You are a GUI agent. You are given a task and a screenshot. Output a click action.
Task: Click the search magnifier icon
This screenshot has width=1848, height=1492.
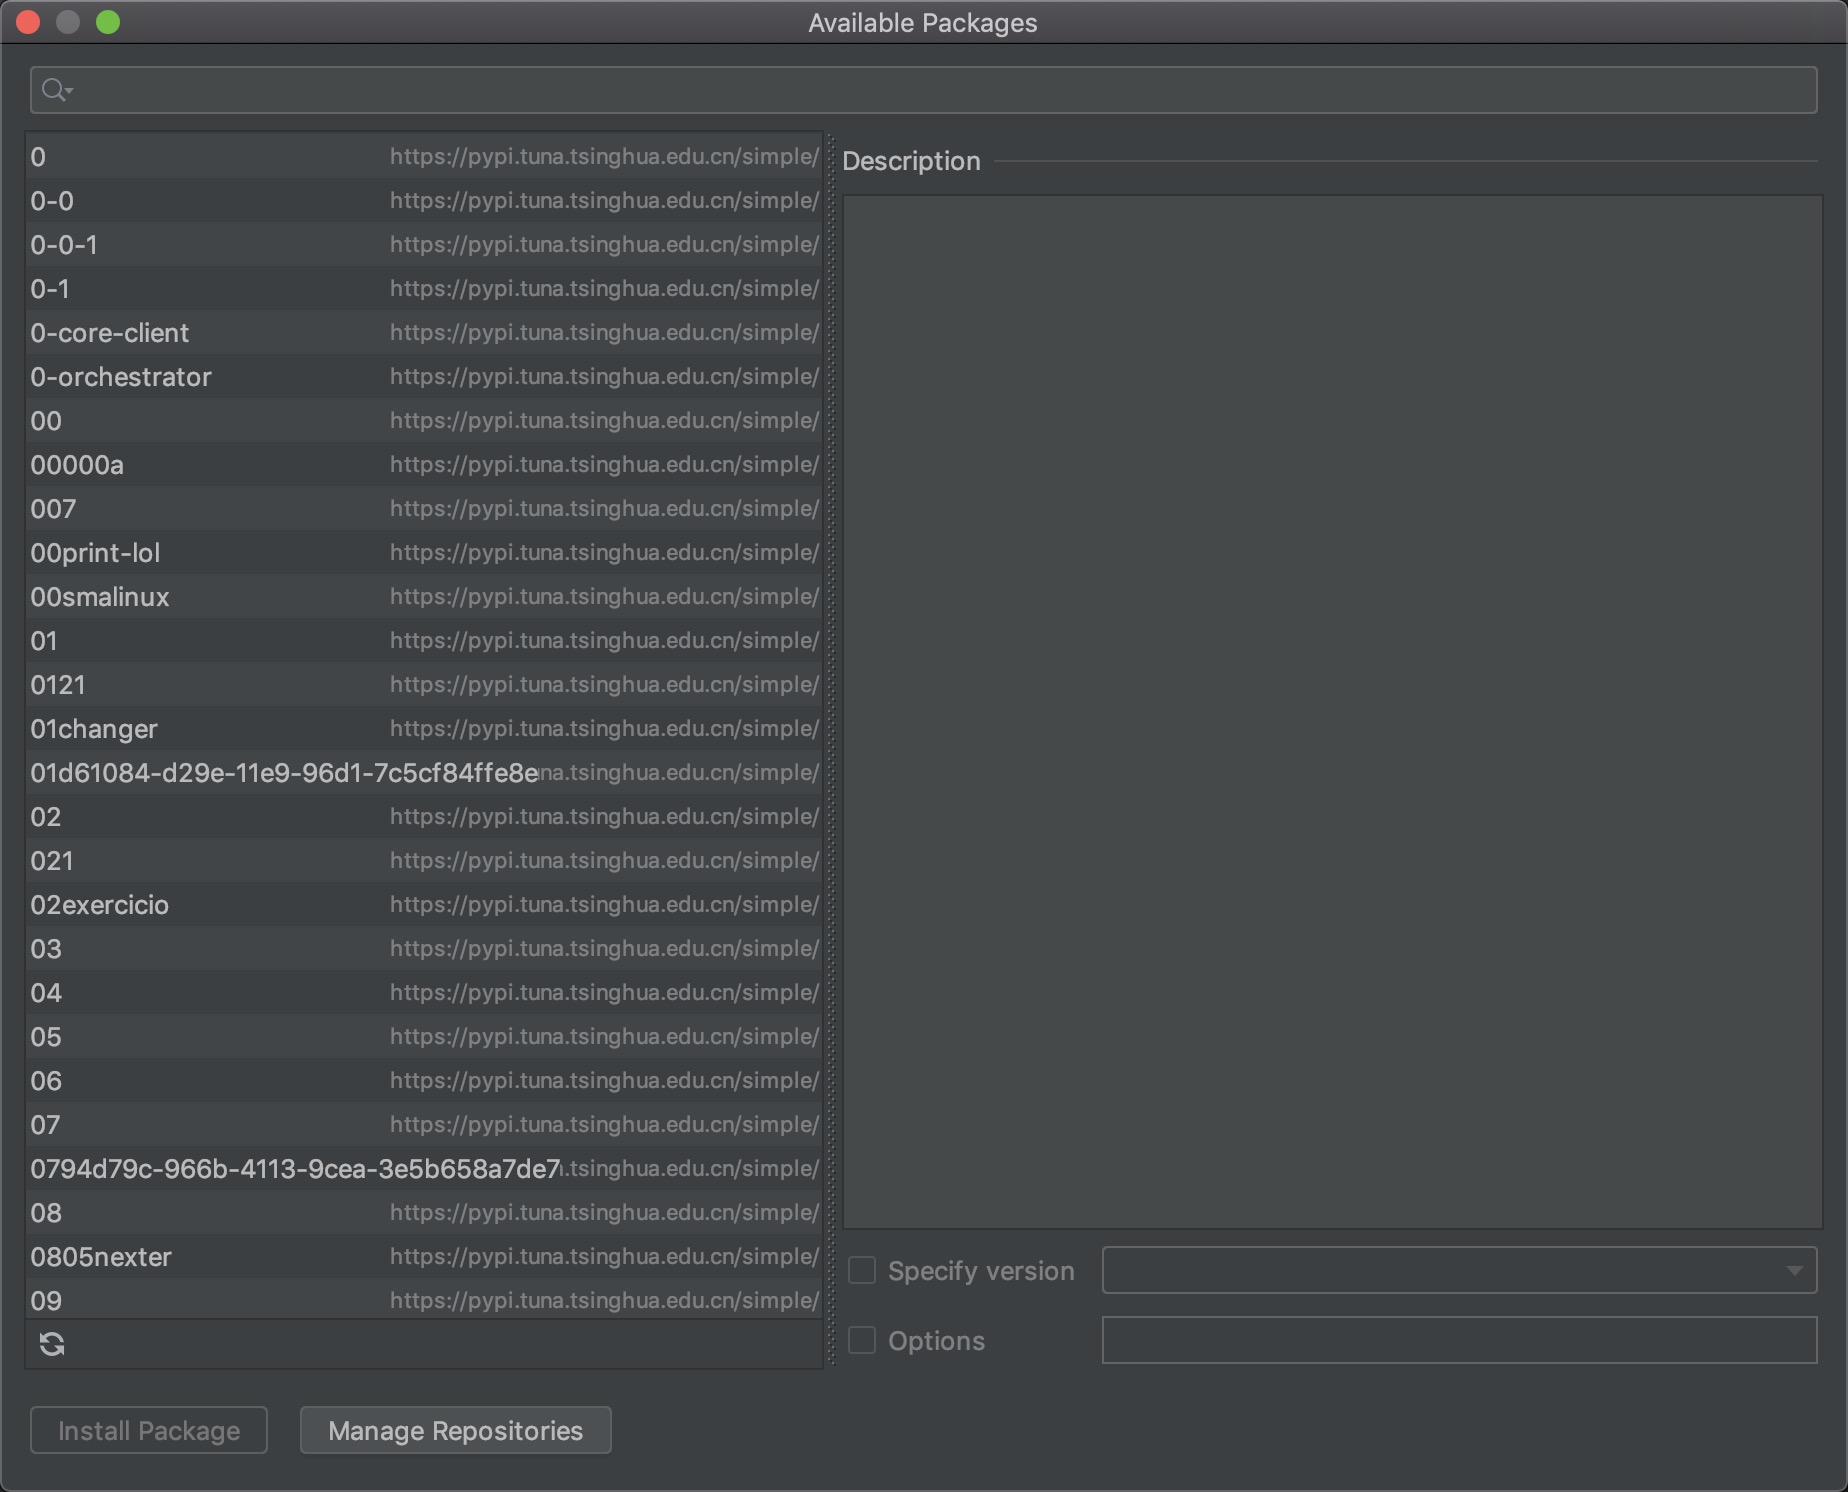[x=56, y=91]
